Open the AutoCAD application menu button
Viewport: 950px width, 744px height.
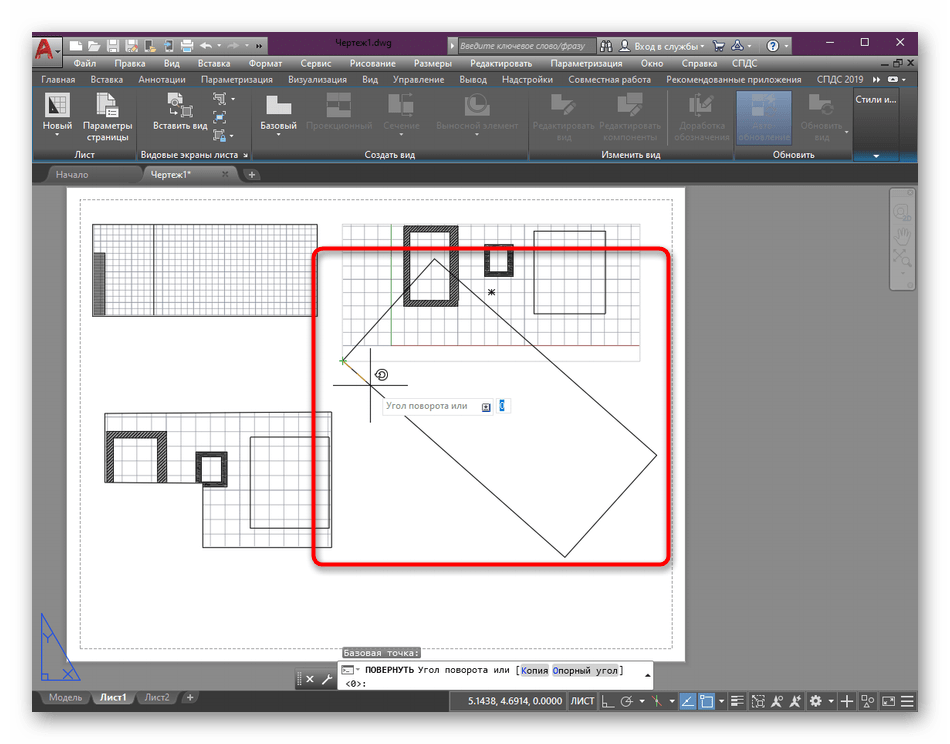[47, 48]
